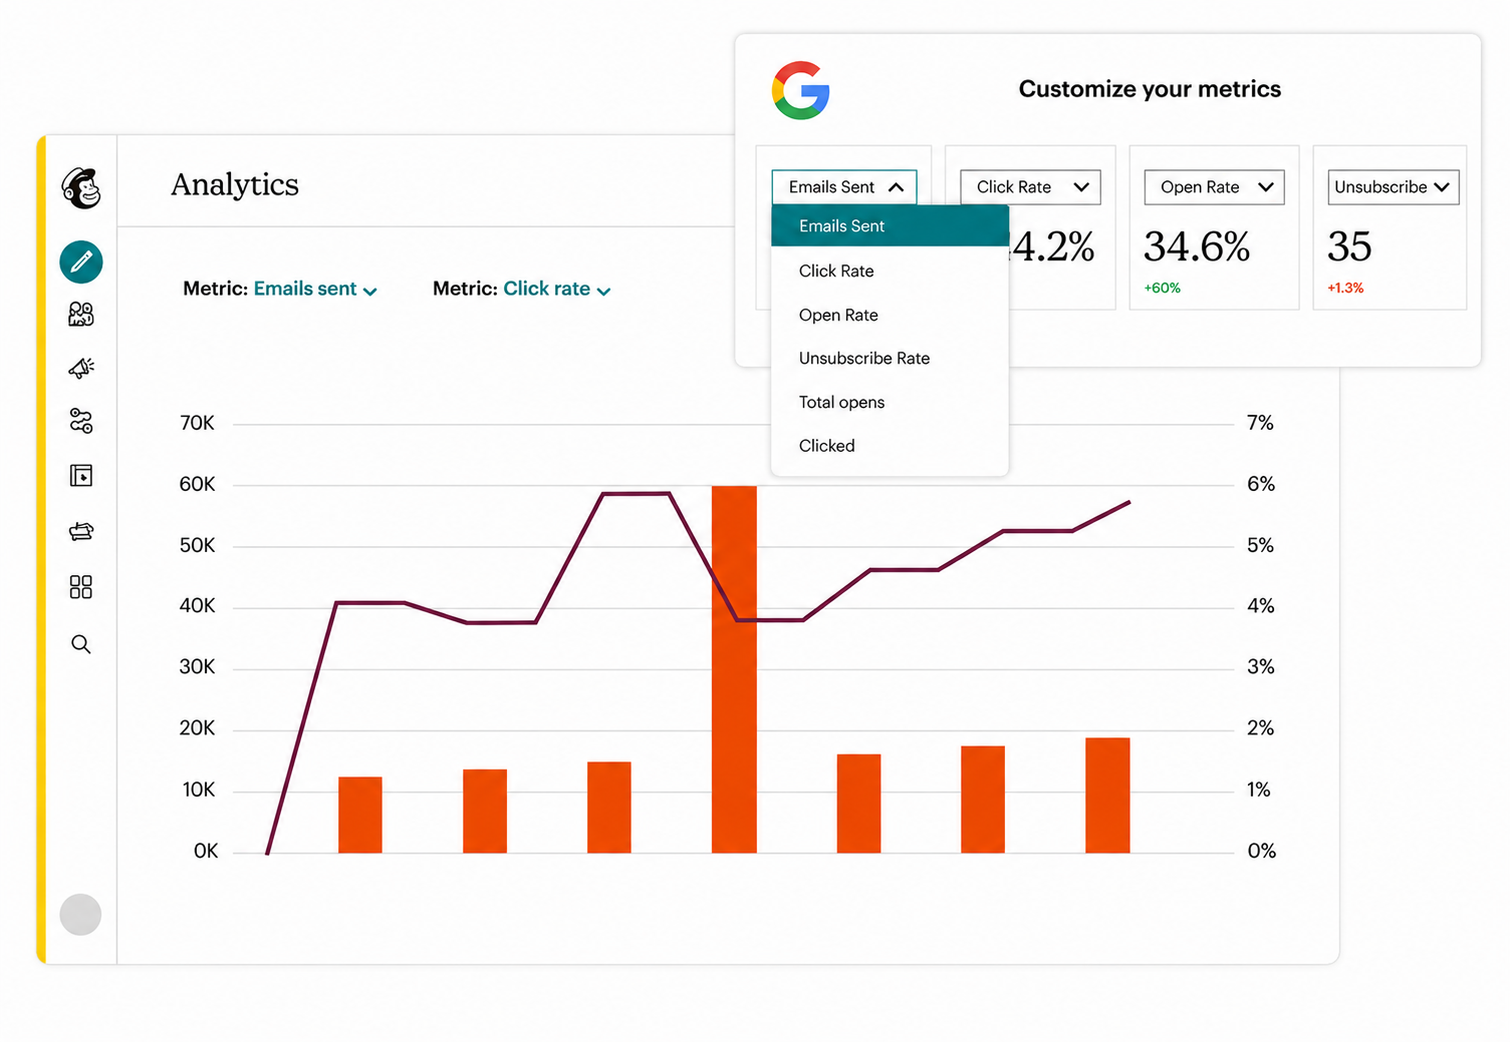Open the Campaigns megaphone icon
1510x1042 pixels.
pos(81,368)
